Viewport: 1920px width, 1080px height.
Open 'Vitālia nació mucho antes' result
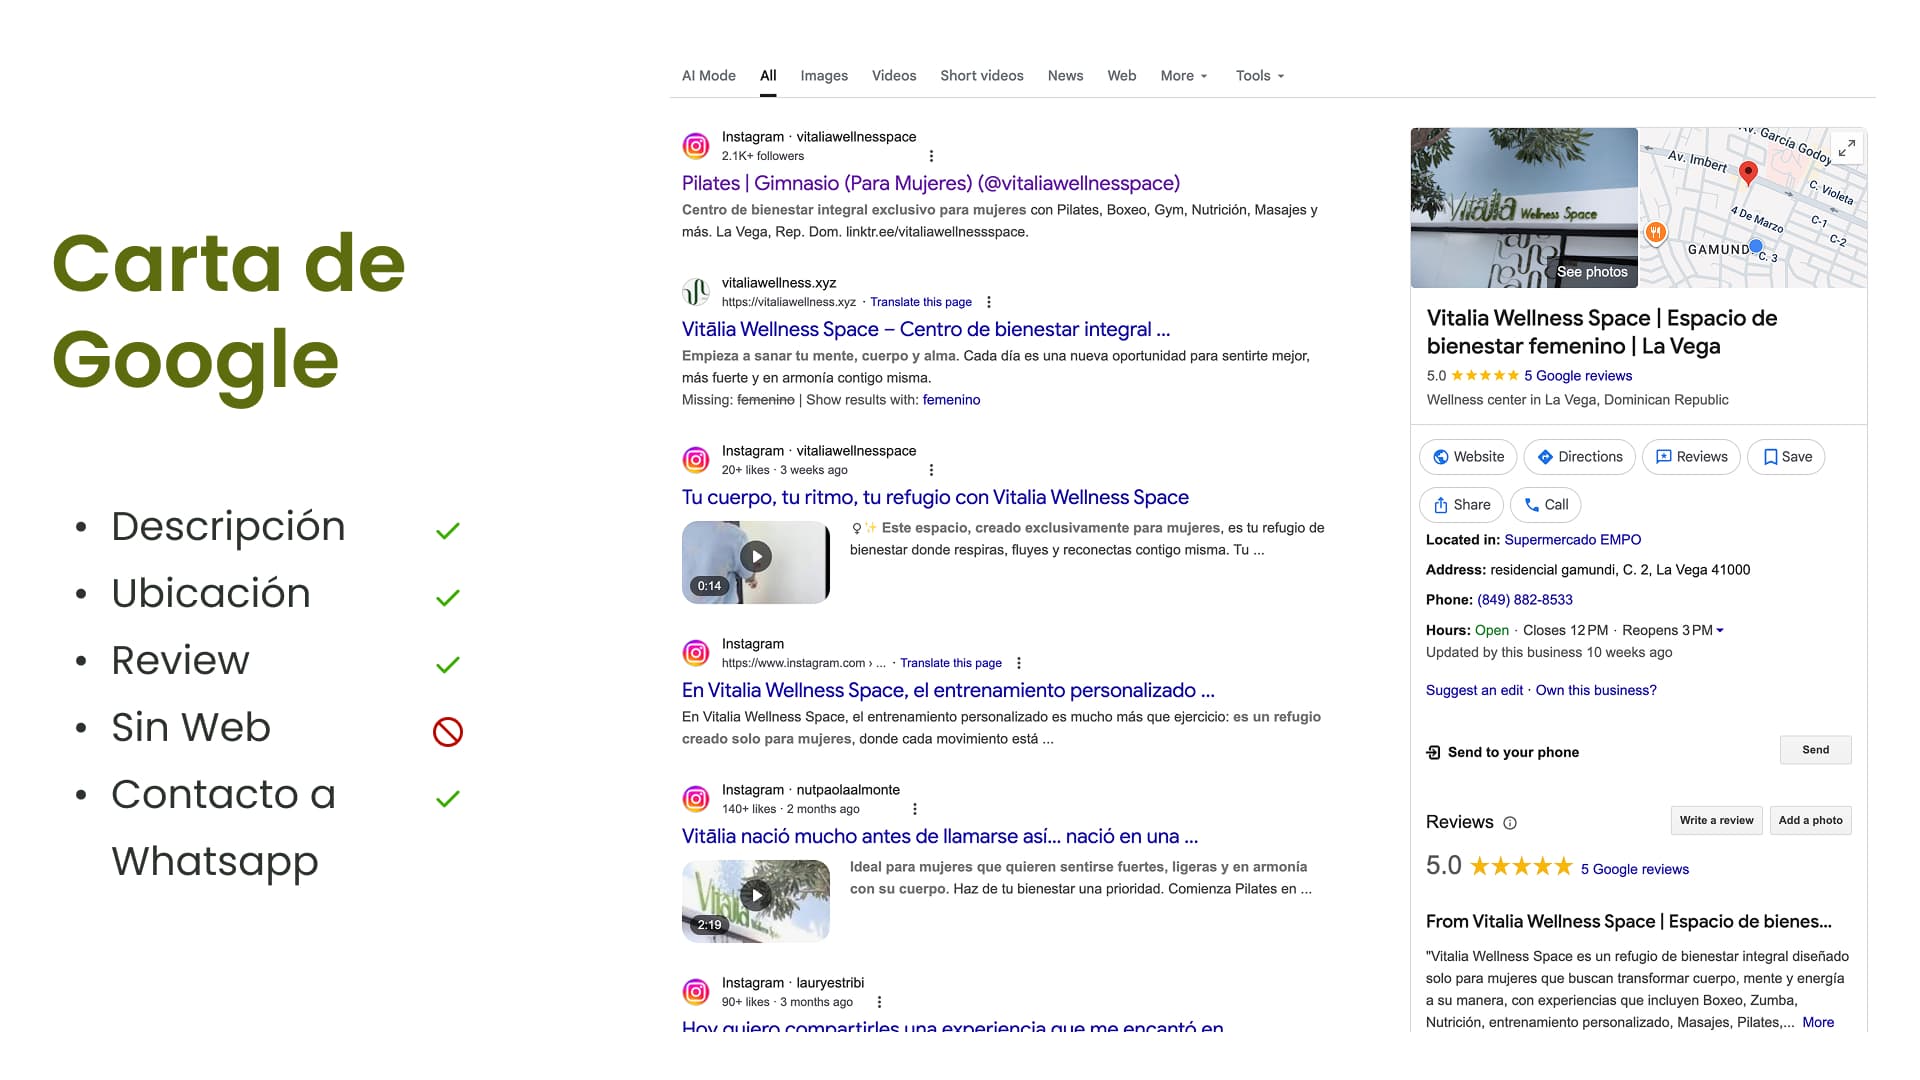[x=940, y=836]
